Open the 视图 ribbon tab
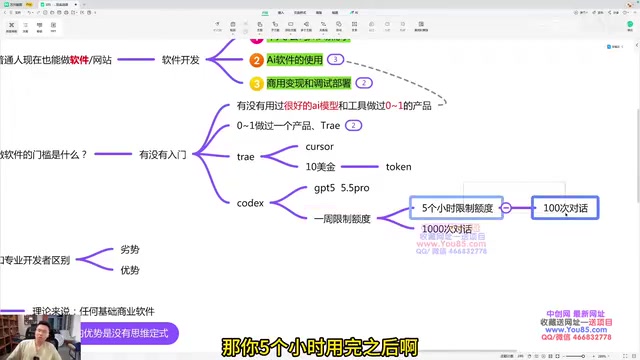This screenshot has height=360, width=640. pyautogui.click(x=335, y=13)
